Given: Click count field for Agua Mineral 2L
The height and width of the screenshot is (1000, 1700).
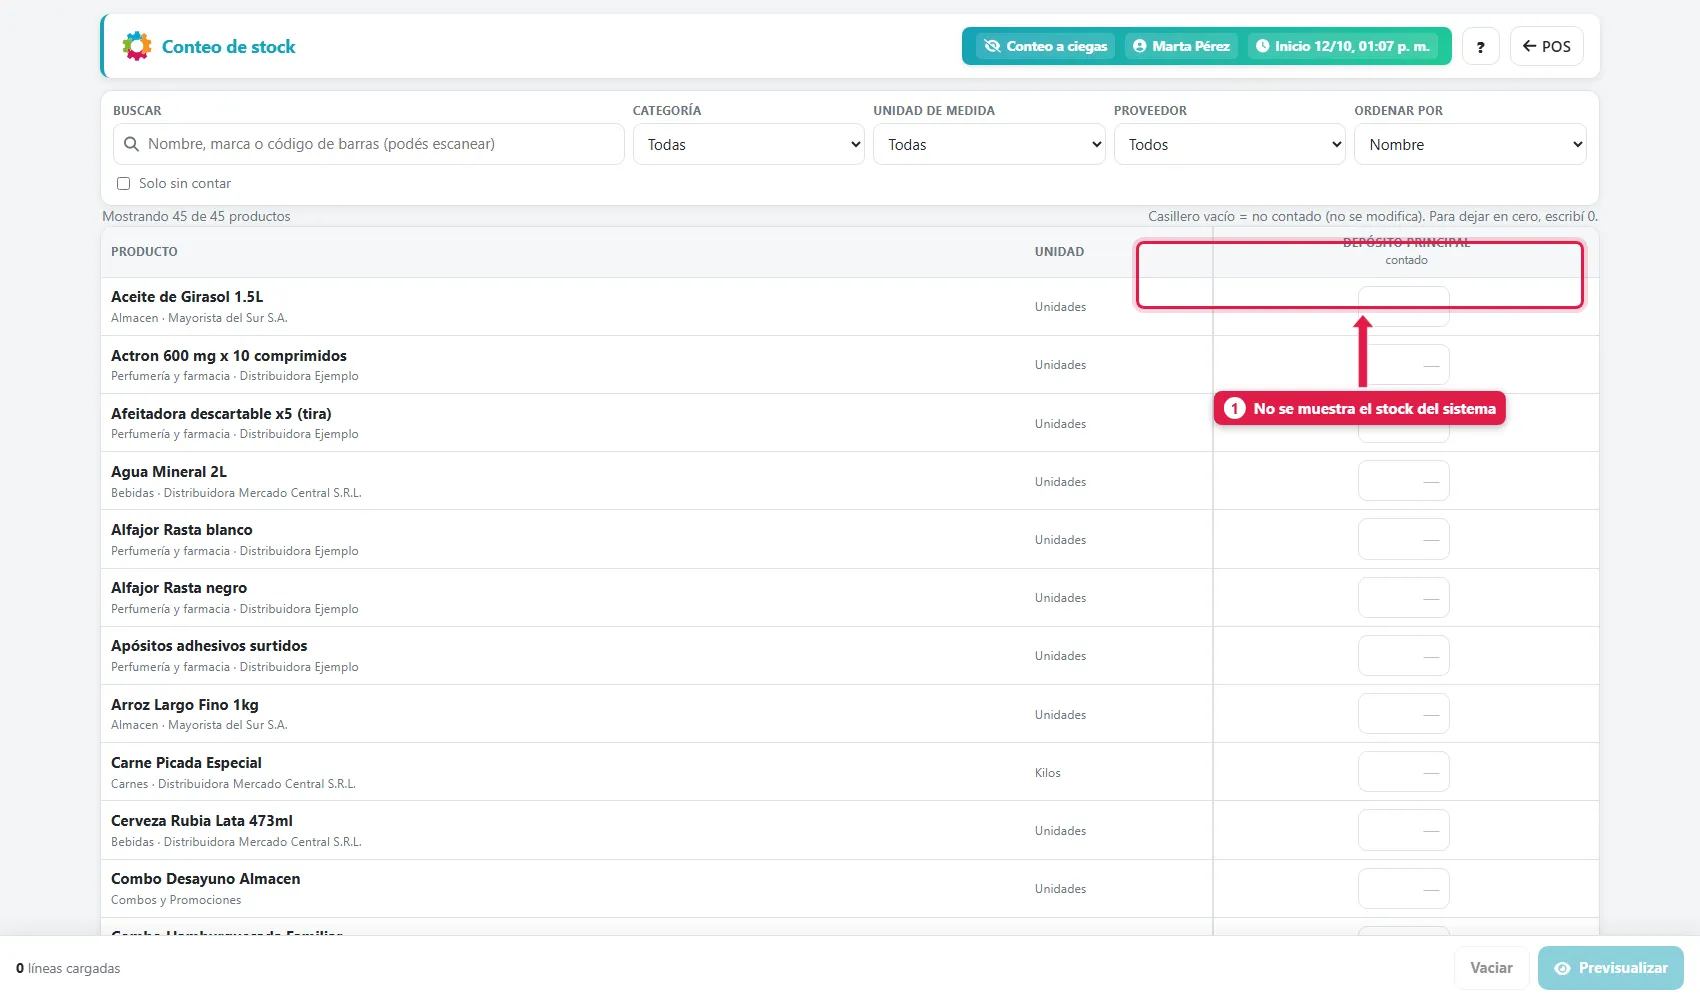Looking at the screenshot, I should (x=1404, y=481).
